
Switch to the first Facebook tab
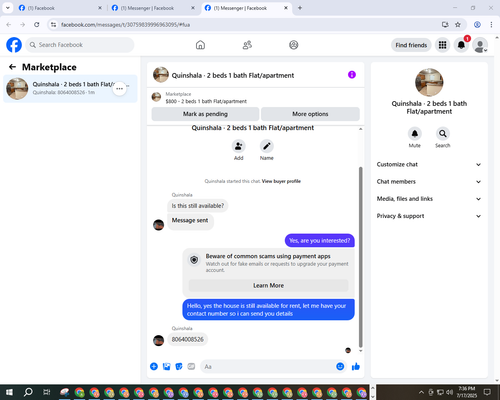point(60,8)
